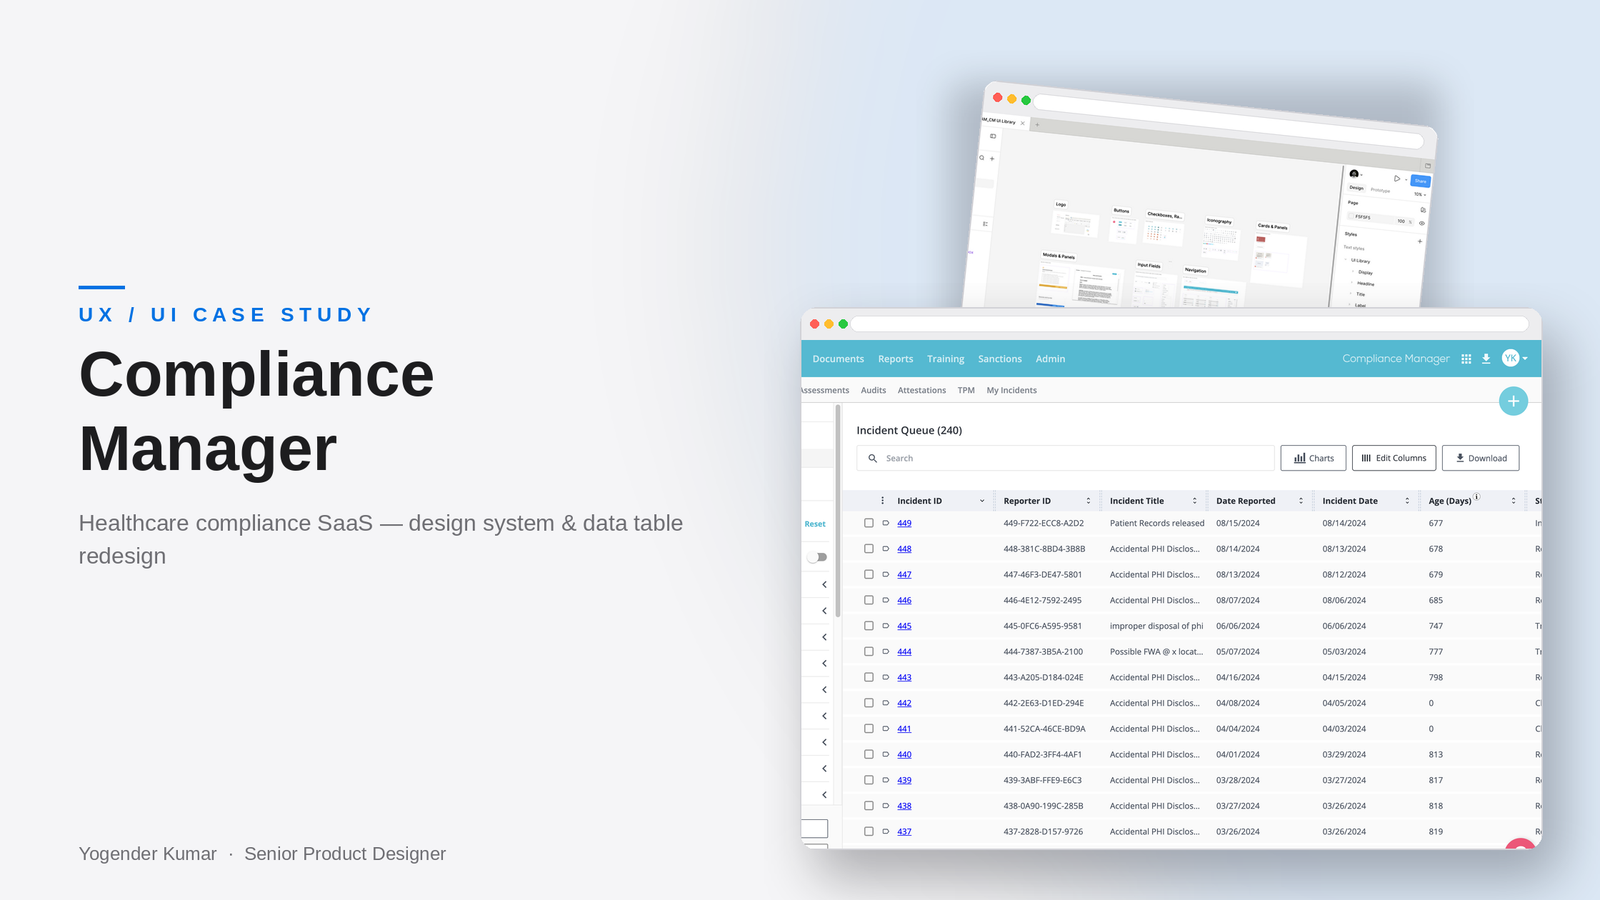This screenshot has height=900, width=1600.
Task: Open comment flag icon on row 439
Action: (x=886, y=780)
